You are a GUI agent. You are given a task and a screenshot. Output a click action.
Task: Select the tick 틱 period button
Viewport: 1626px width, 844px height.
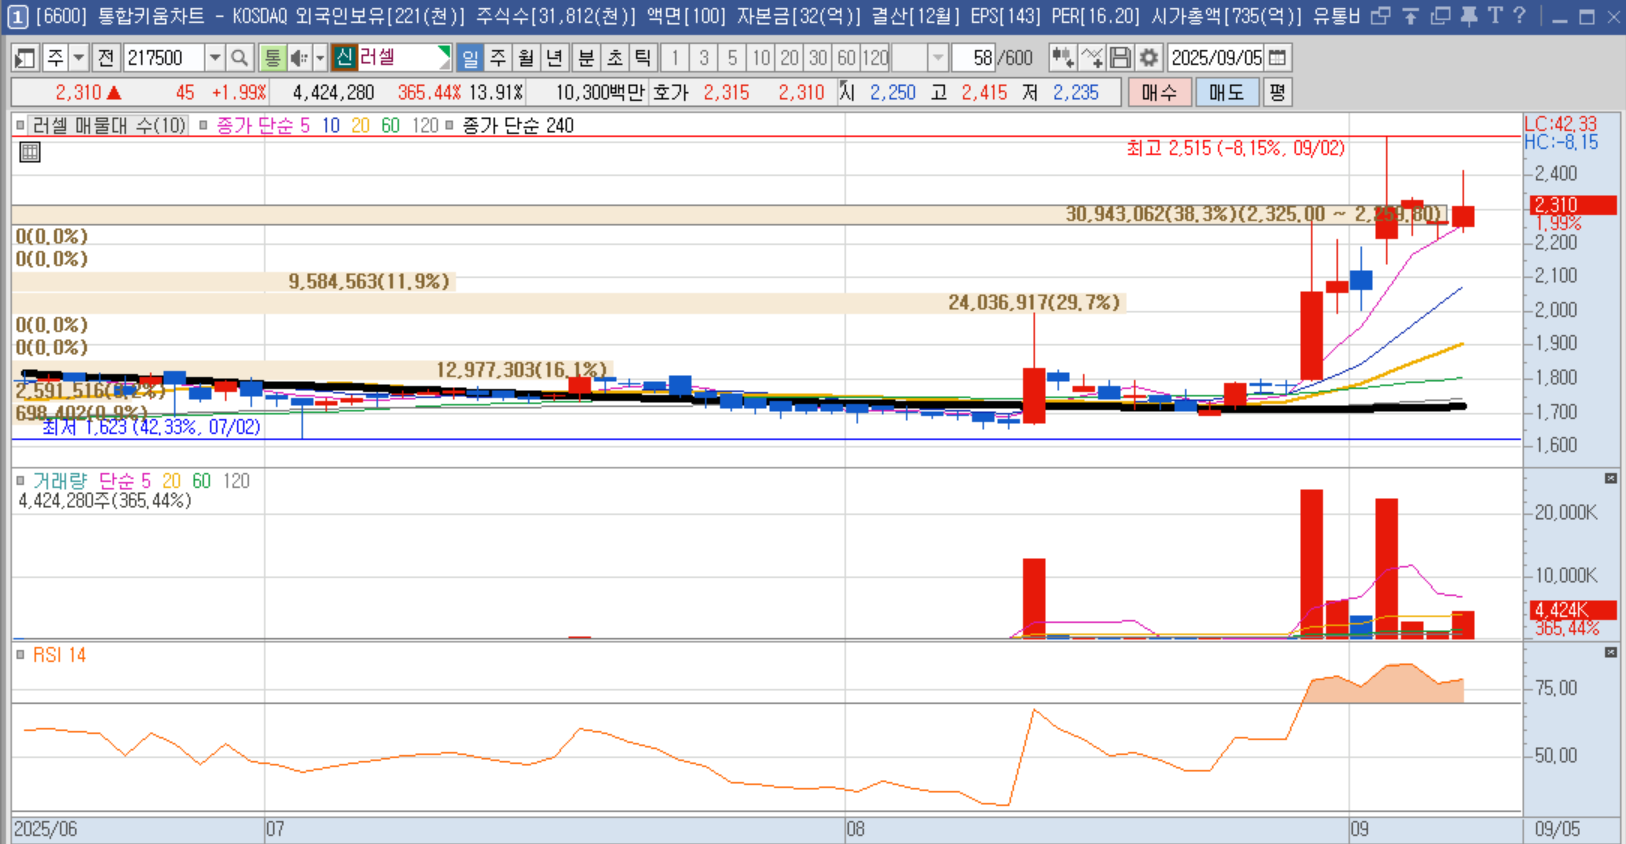643,58
